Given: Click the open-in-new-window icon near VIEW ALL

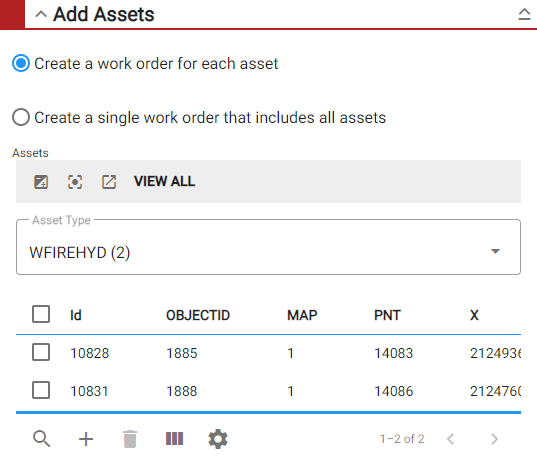Looking at the screenshot, I should click(109, 182).
